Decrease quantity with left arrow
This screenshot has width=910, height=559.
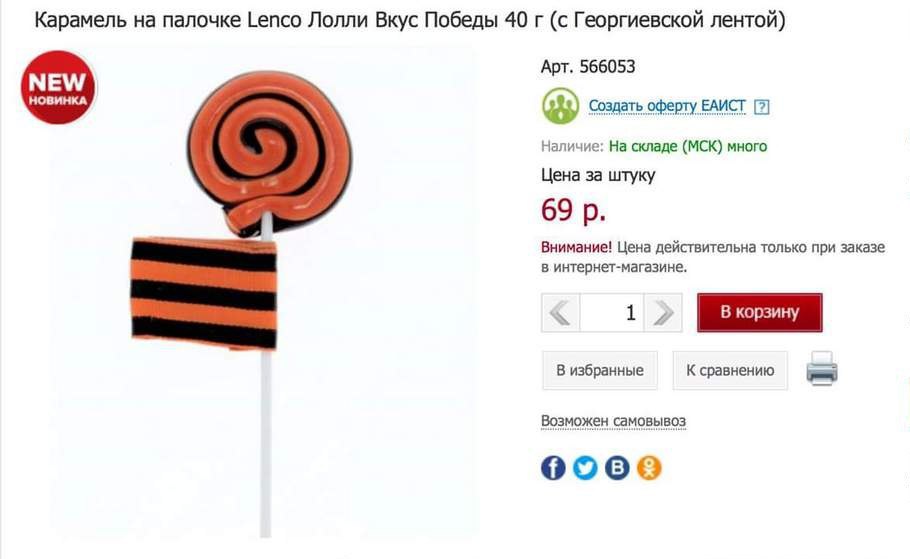tap(561, 313)
